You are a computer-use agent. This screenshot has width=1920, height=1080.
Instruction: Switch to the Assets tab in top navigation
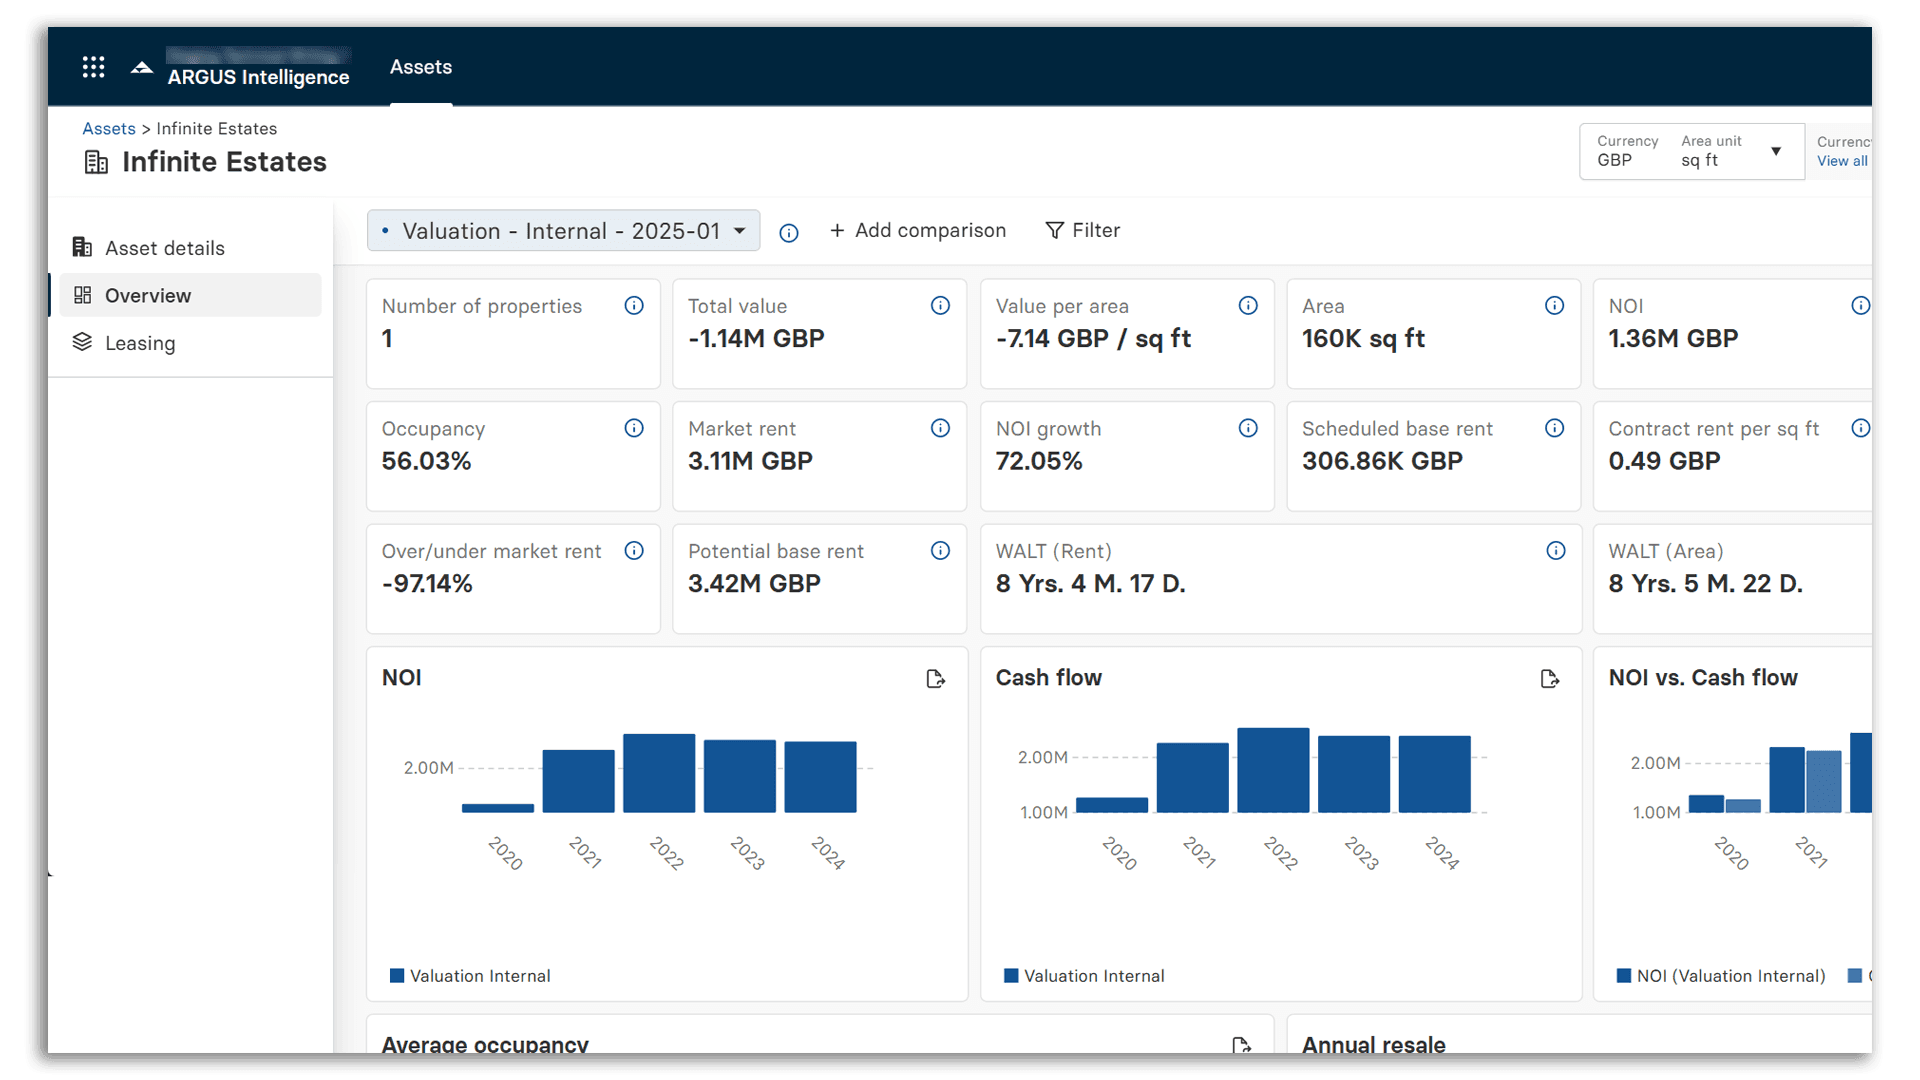[x=420, y=67]
